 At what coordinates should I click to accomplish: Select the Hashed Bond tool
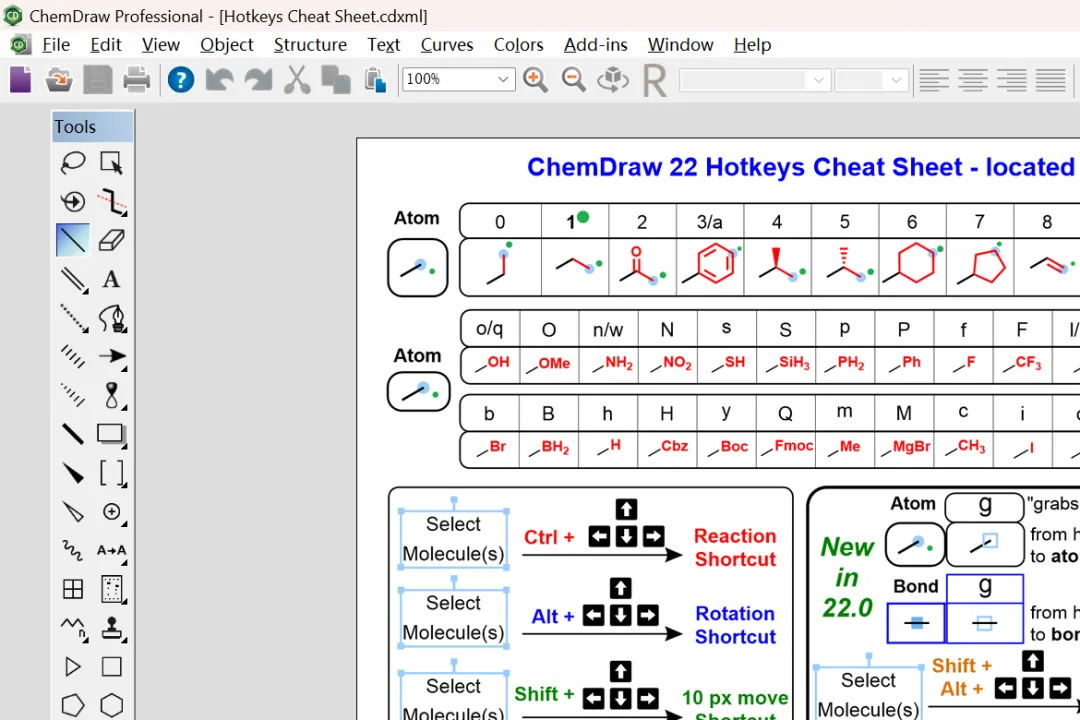(x=73, y=356)
